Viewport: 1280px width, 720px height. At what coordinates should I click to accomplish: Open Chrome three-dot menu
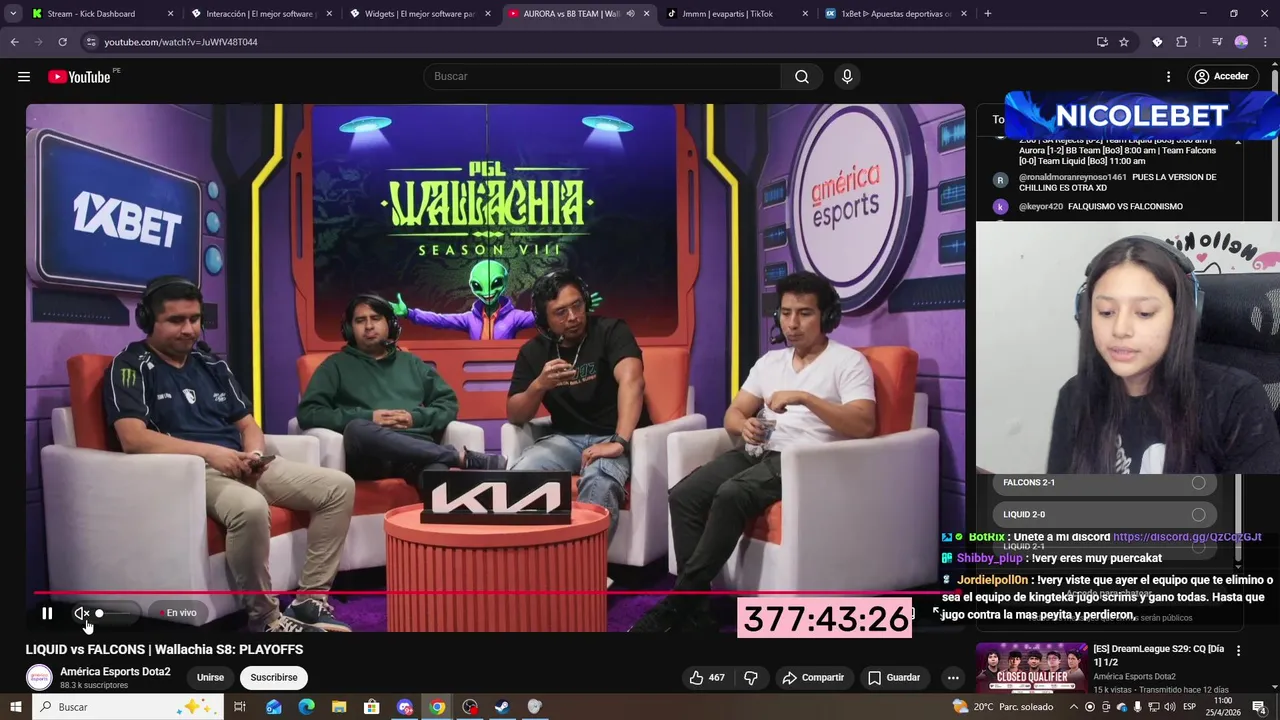click(1265, 42)
